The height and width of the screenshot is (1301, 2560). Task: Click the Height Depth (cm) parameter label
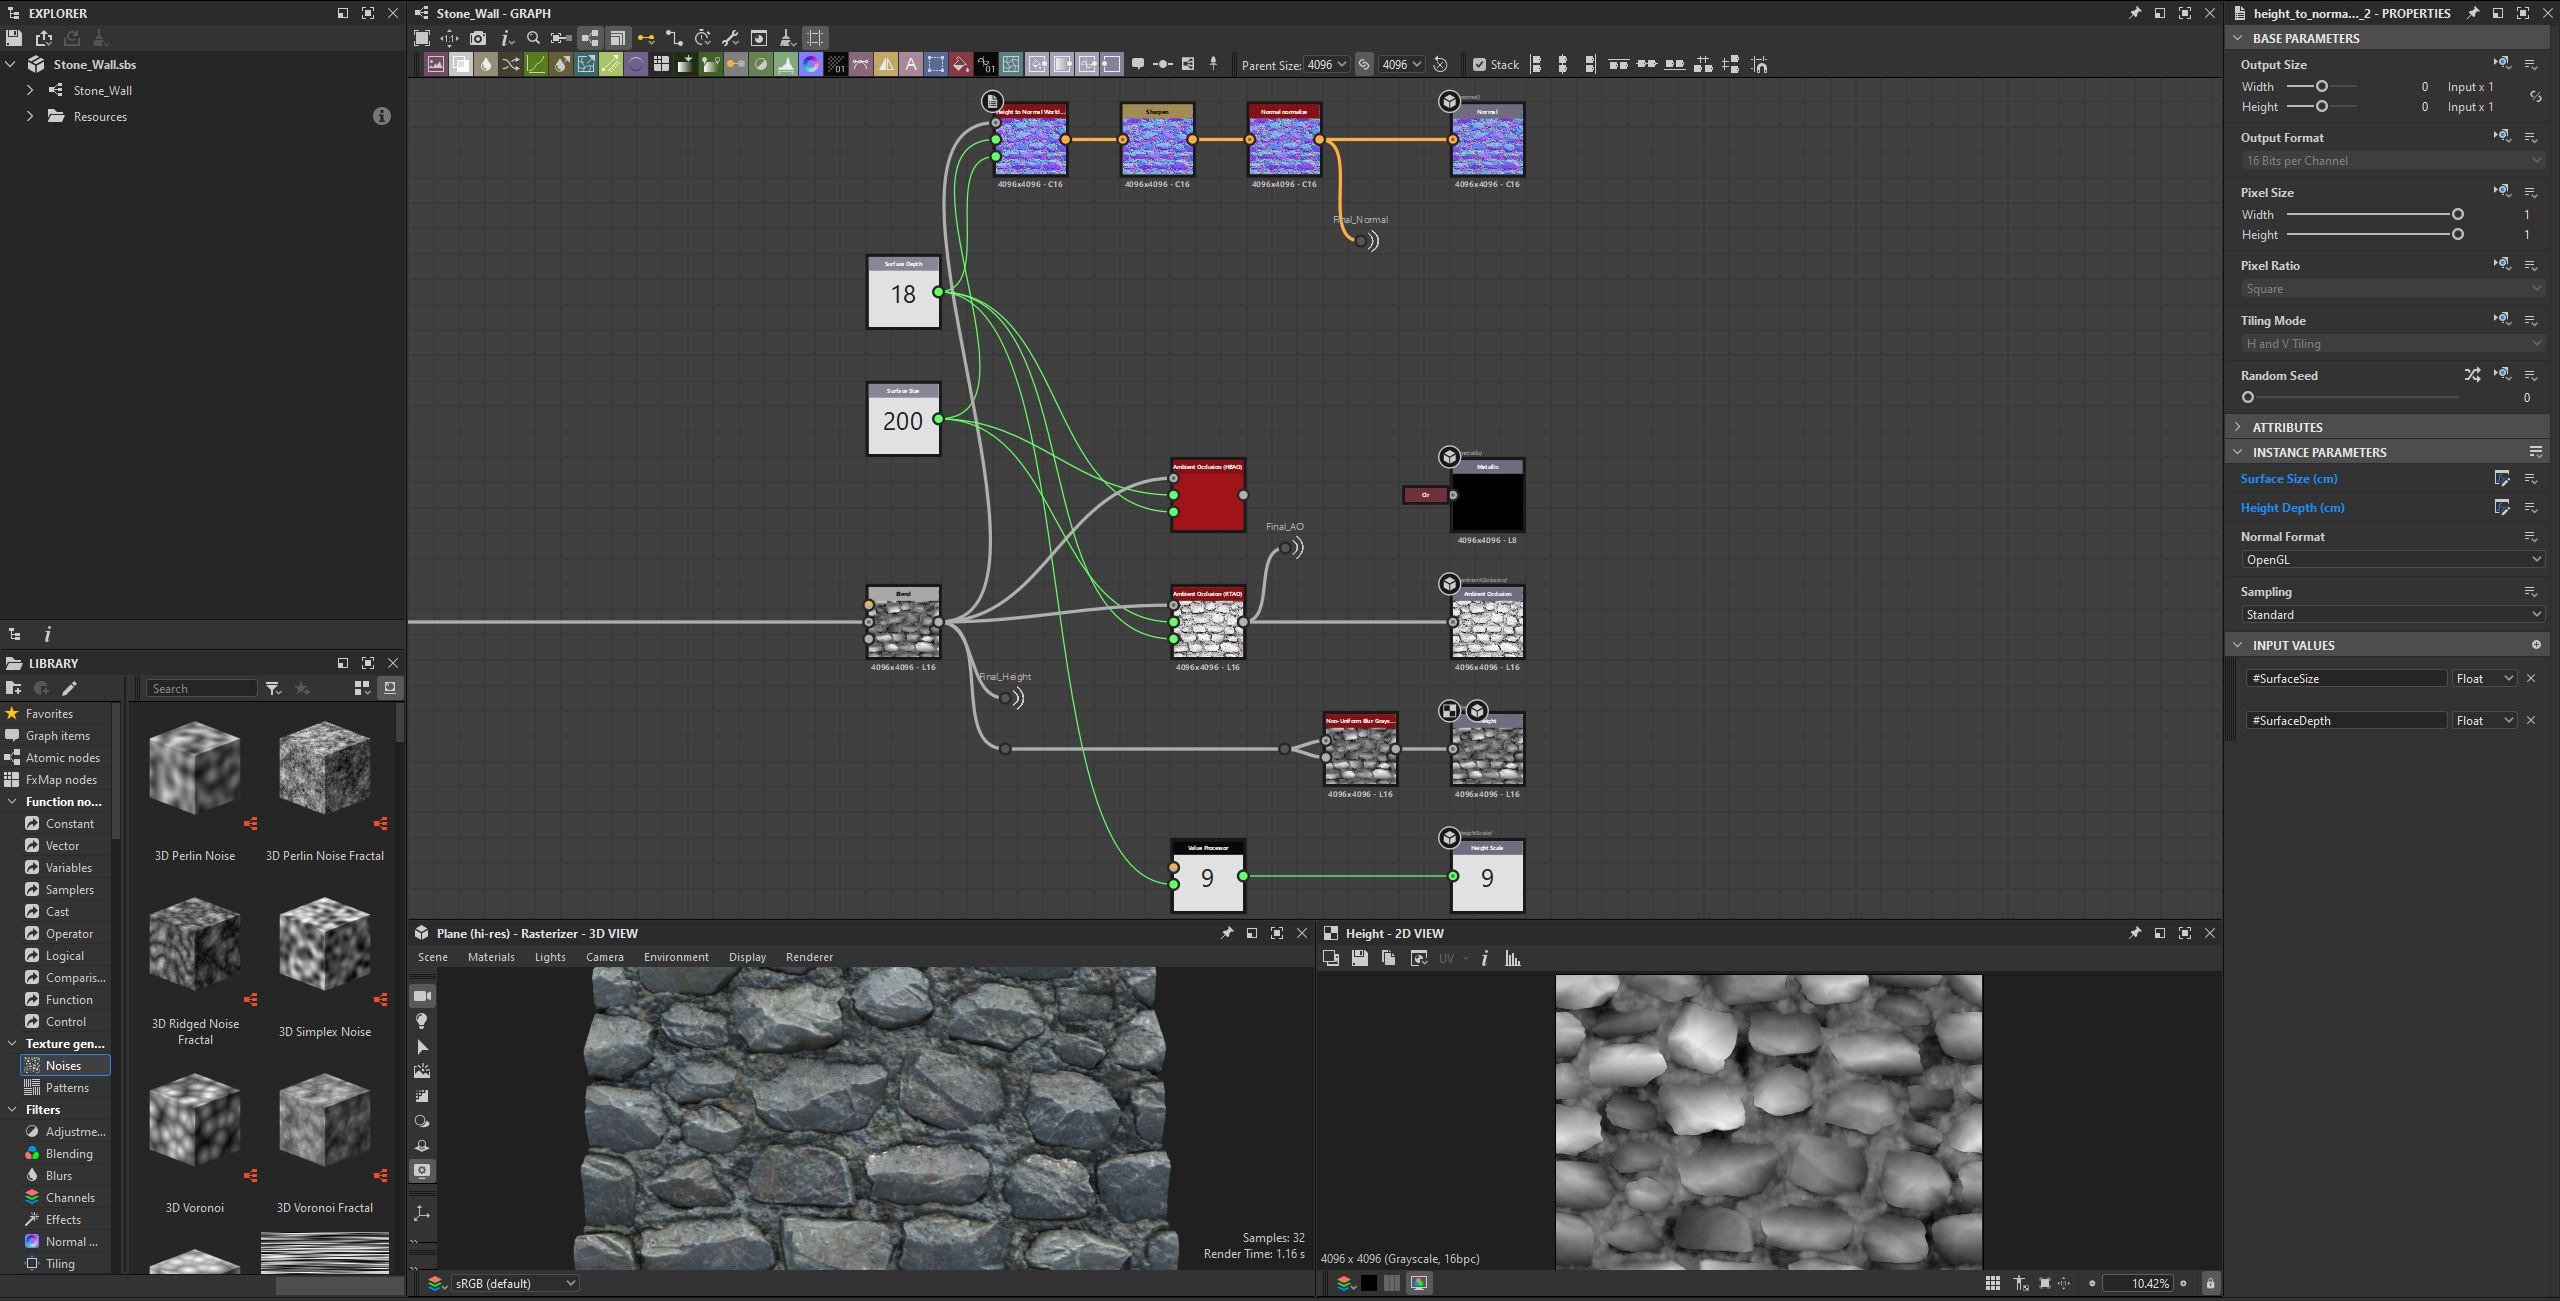tap(2292, 507)
